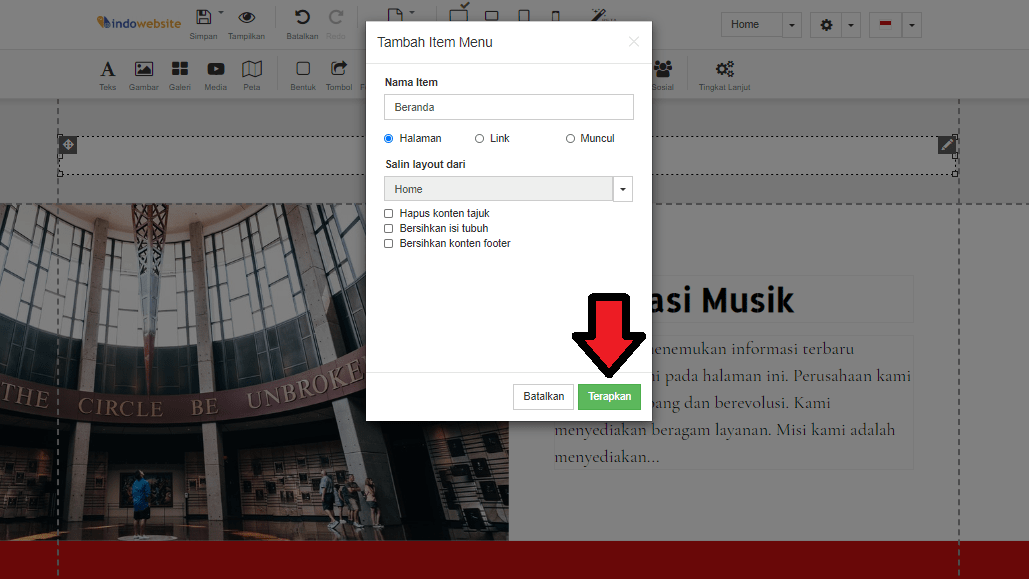
Task: Select the Gambar image tool
Action: pos(144,69)
